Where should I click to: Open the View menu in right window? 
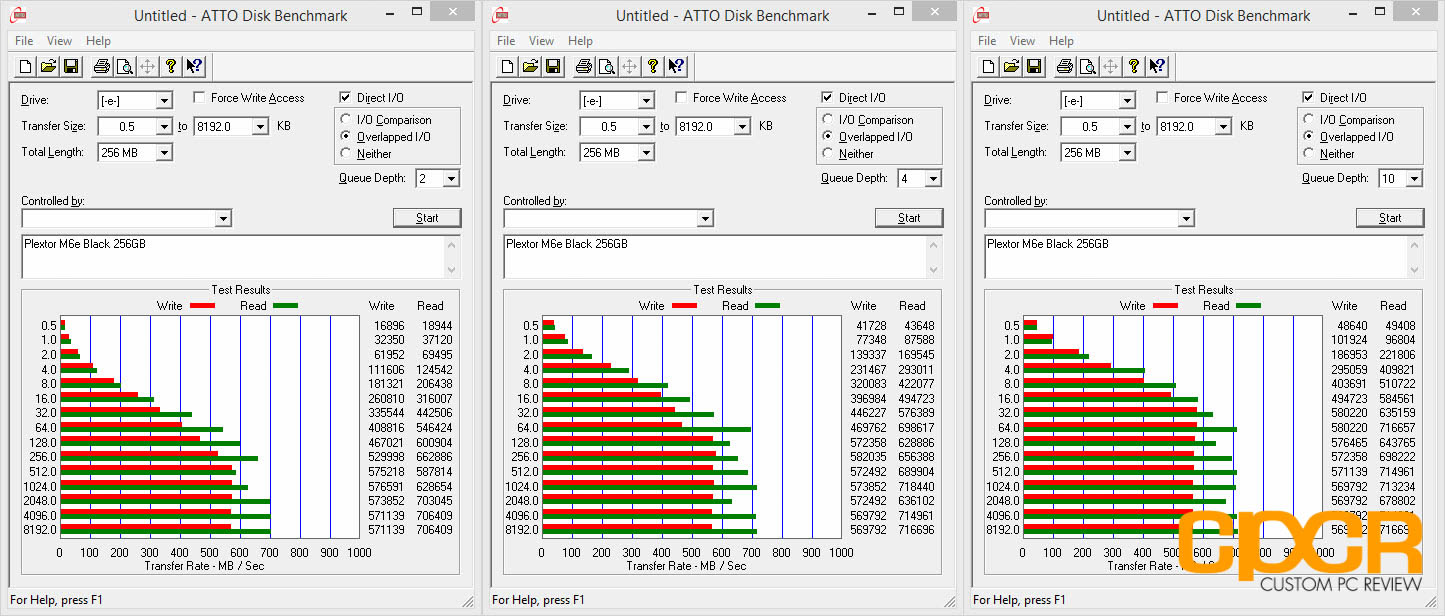(1022, 41)
